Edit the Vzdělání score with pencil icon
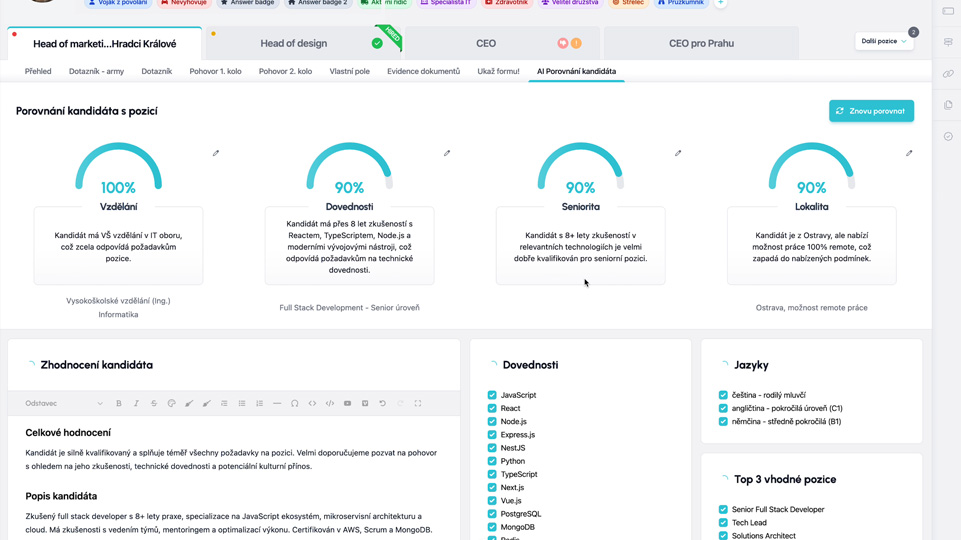This screenshot has height=540, width=961. point(216,153)
